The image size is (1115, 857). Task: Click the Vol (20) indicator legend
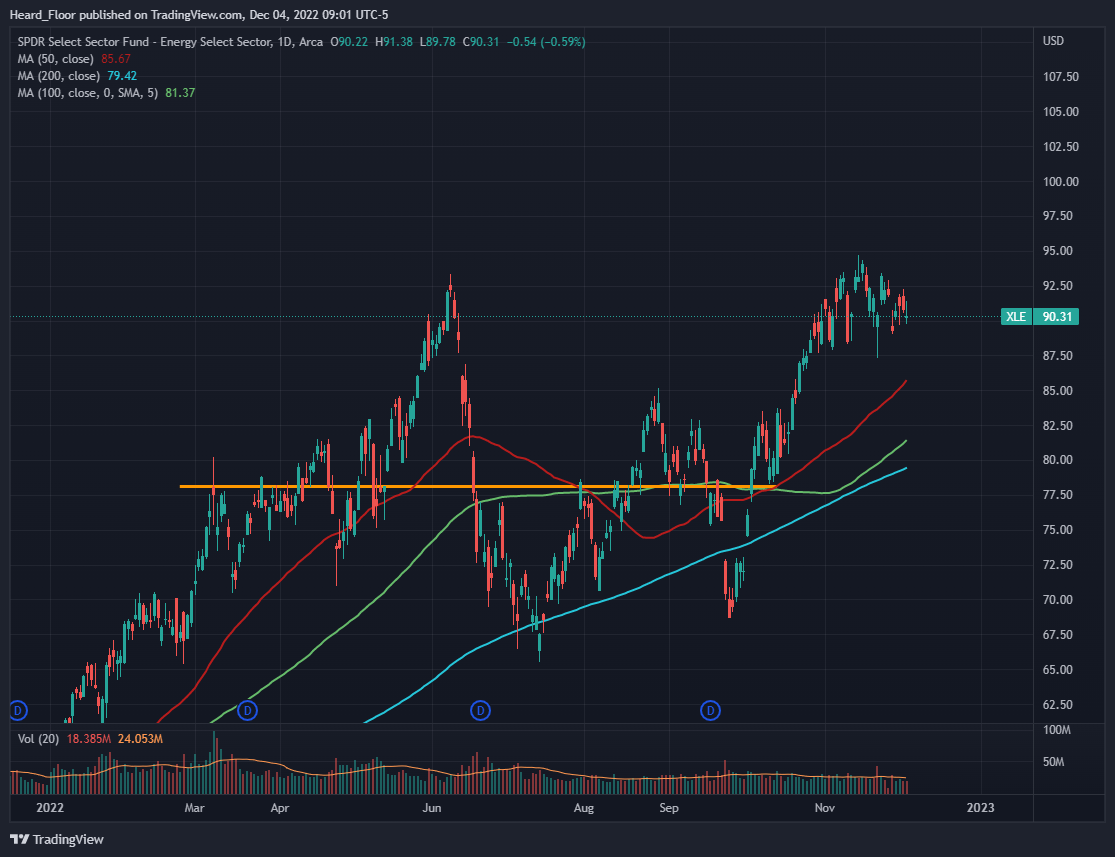click(38, 739)
